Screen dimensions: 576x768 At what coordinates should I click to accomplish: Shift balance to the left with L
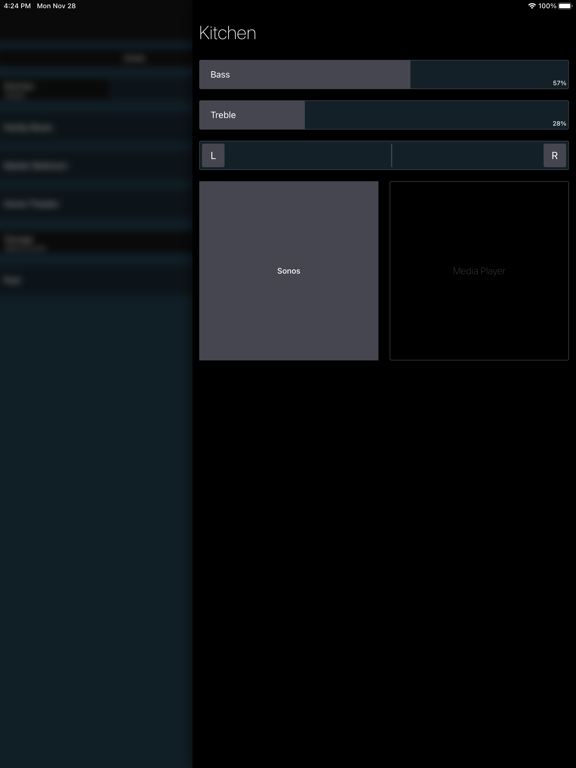213,156
